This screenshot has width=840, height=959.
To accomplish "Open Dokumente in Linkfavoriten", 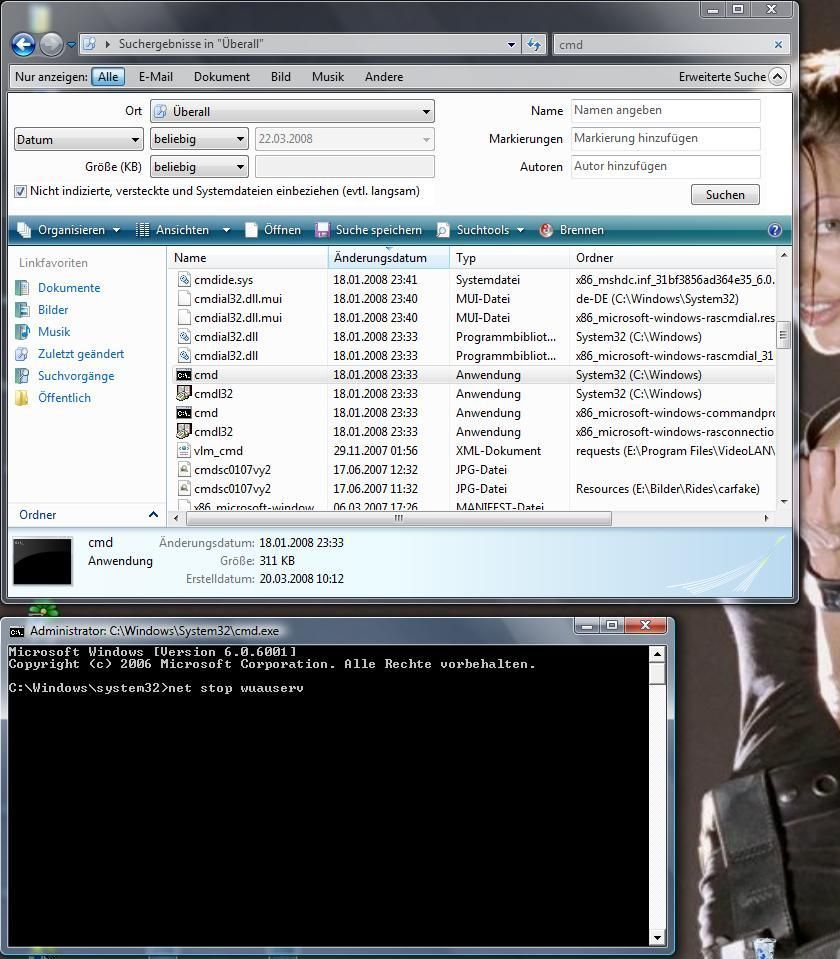I will point(69,287).
